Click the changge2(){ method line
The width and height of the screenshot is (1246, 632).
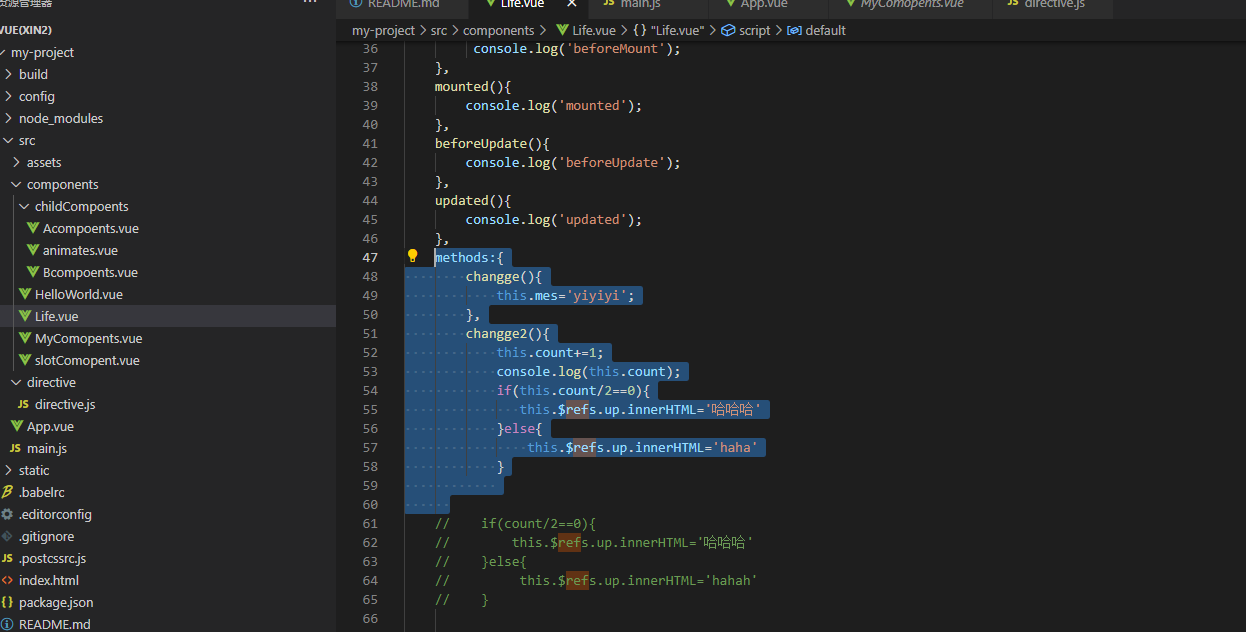click(507, 333)
